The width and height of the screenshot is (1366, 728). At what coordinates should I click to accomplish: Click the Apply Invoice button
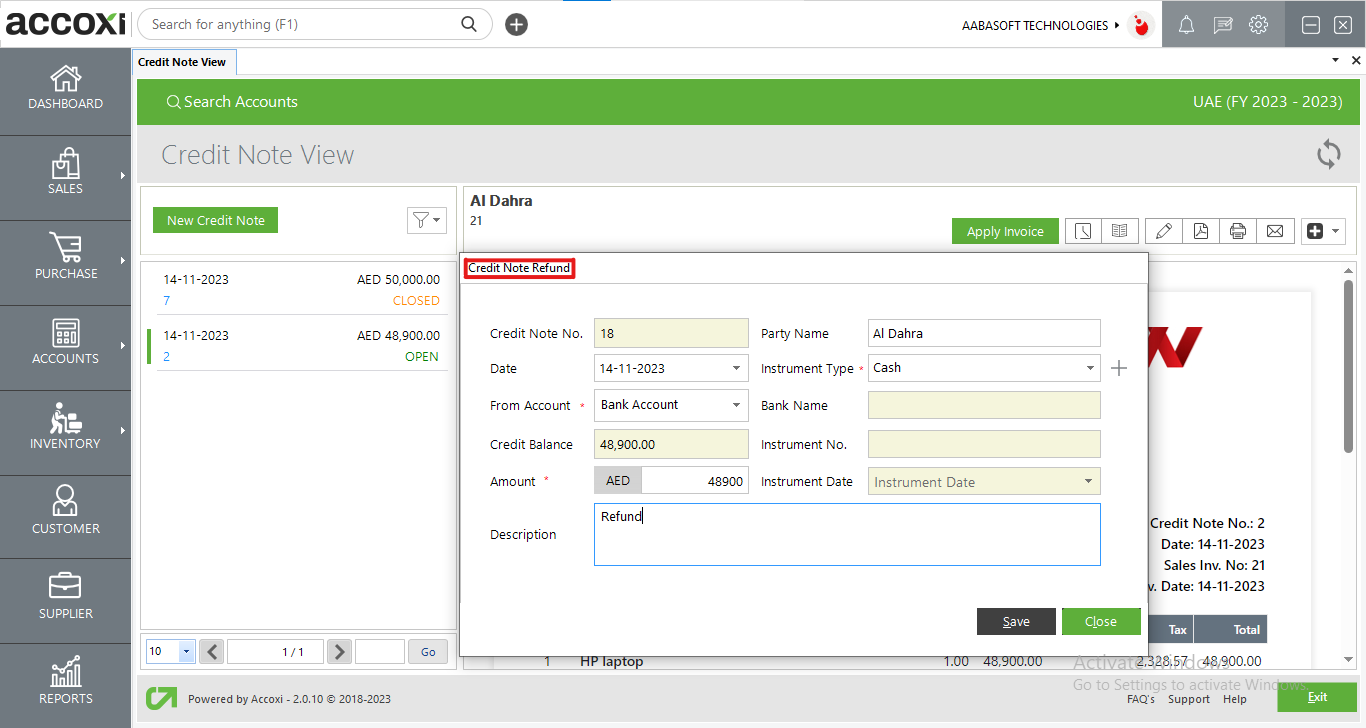pos(1005,230)
